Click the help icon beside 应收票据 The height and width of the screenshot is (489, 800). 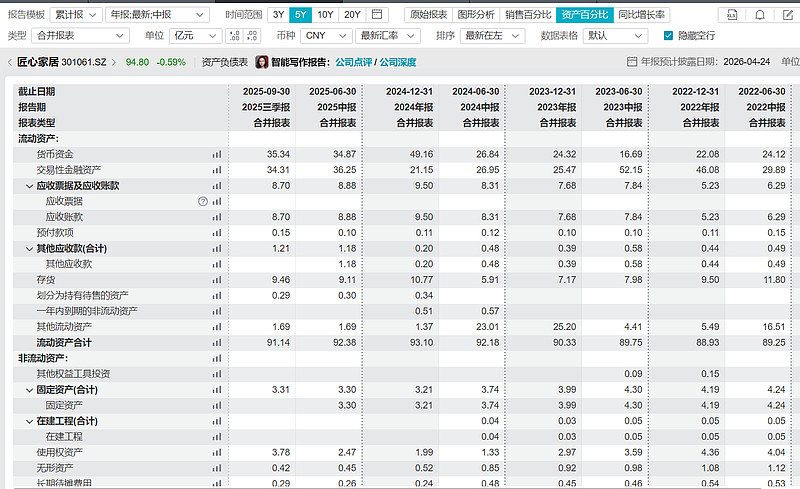pos(203,201)
